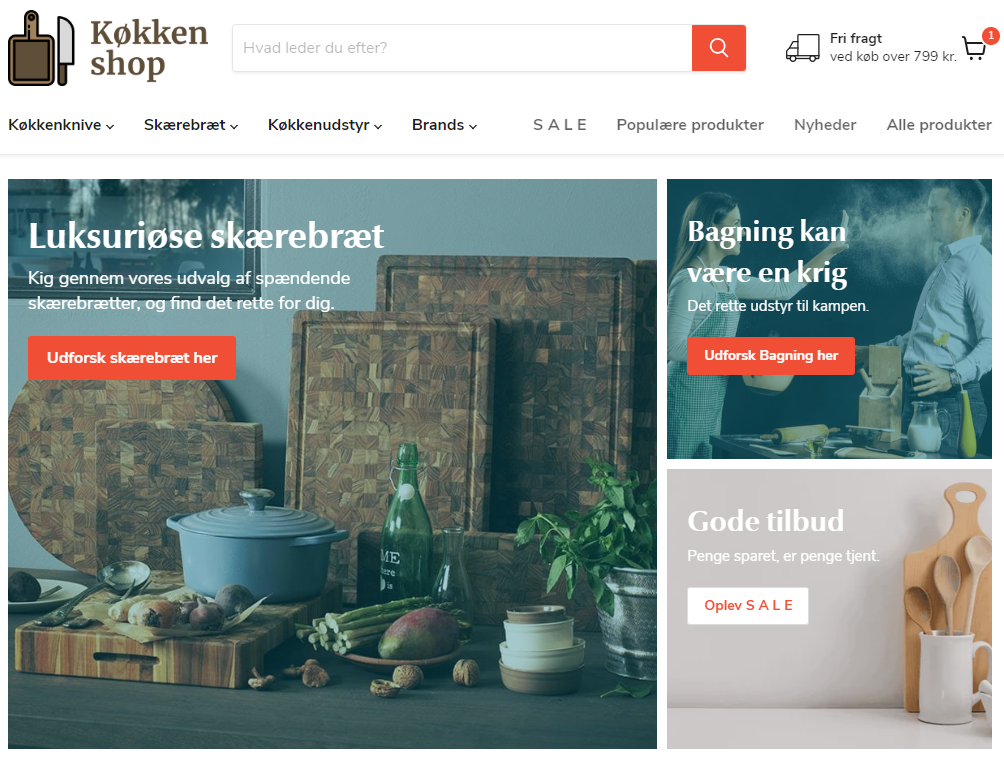Open Populære produkter menu item
The height and width of the screenshot is (758, 1004).
690,125
